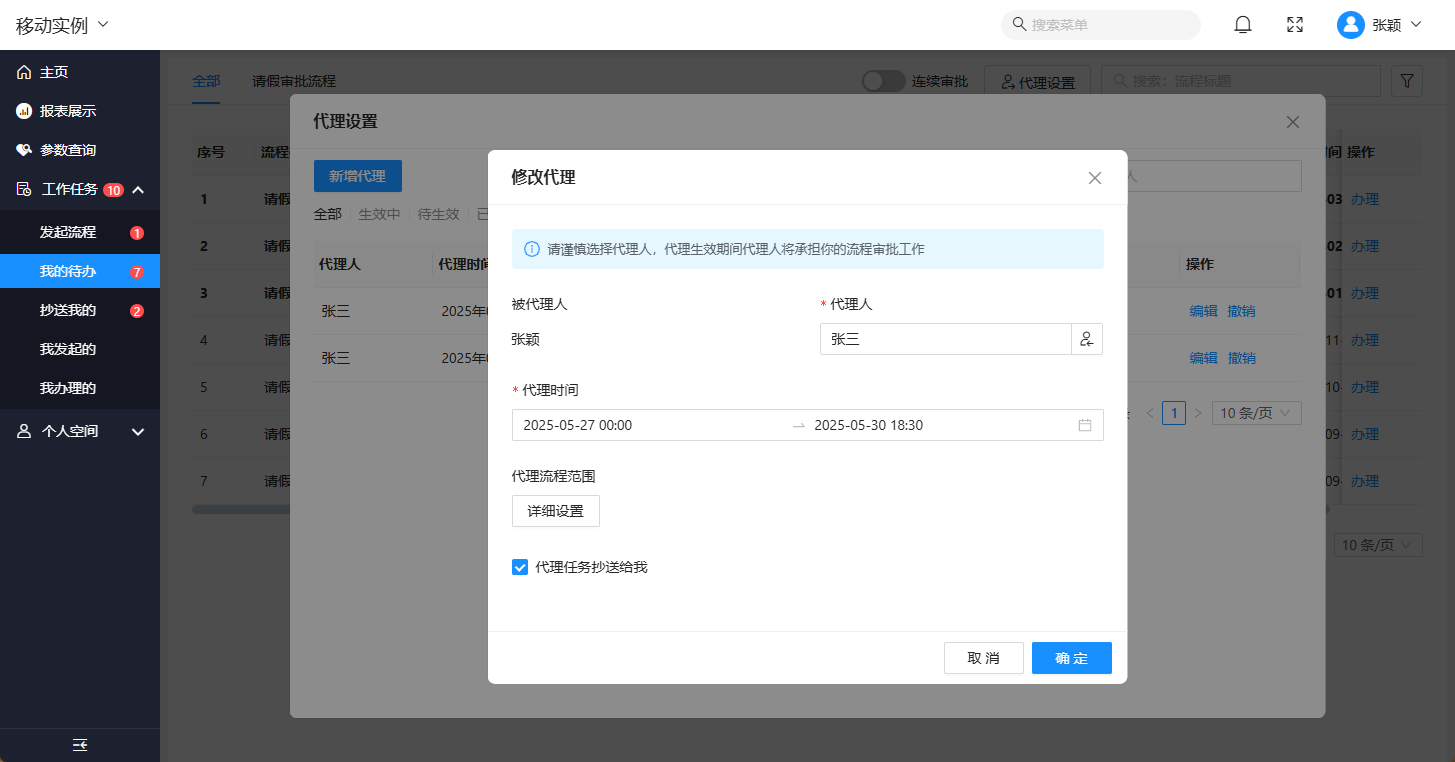Click 张颖 user avatar icon

(1351, 25)
